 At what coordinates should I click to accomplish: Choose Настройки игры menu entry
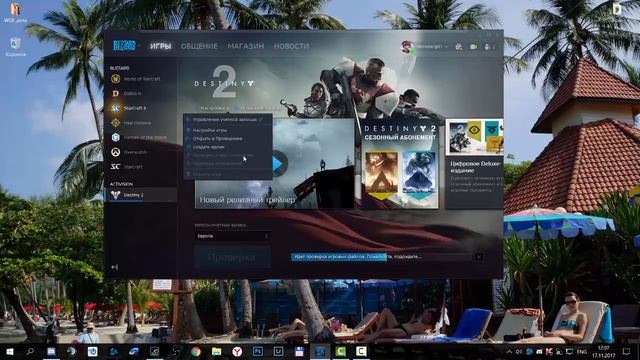click(228, 130)
